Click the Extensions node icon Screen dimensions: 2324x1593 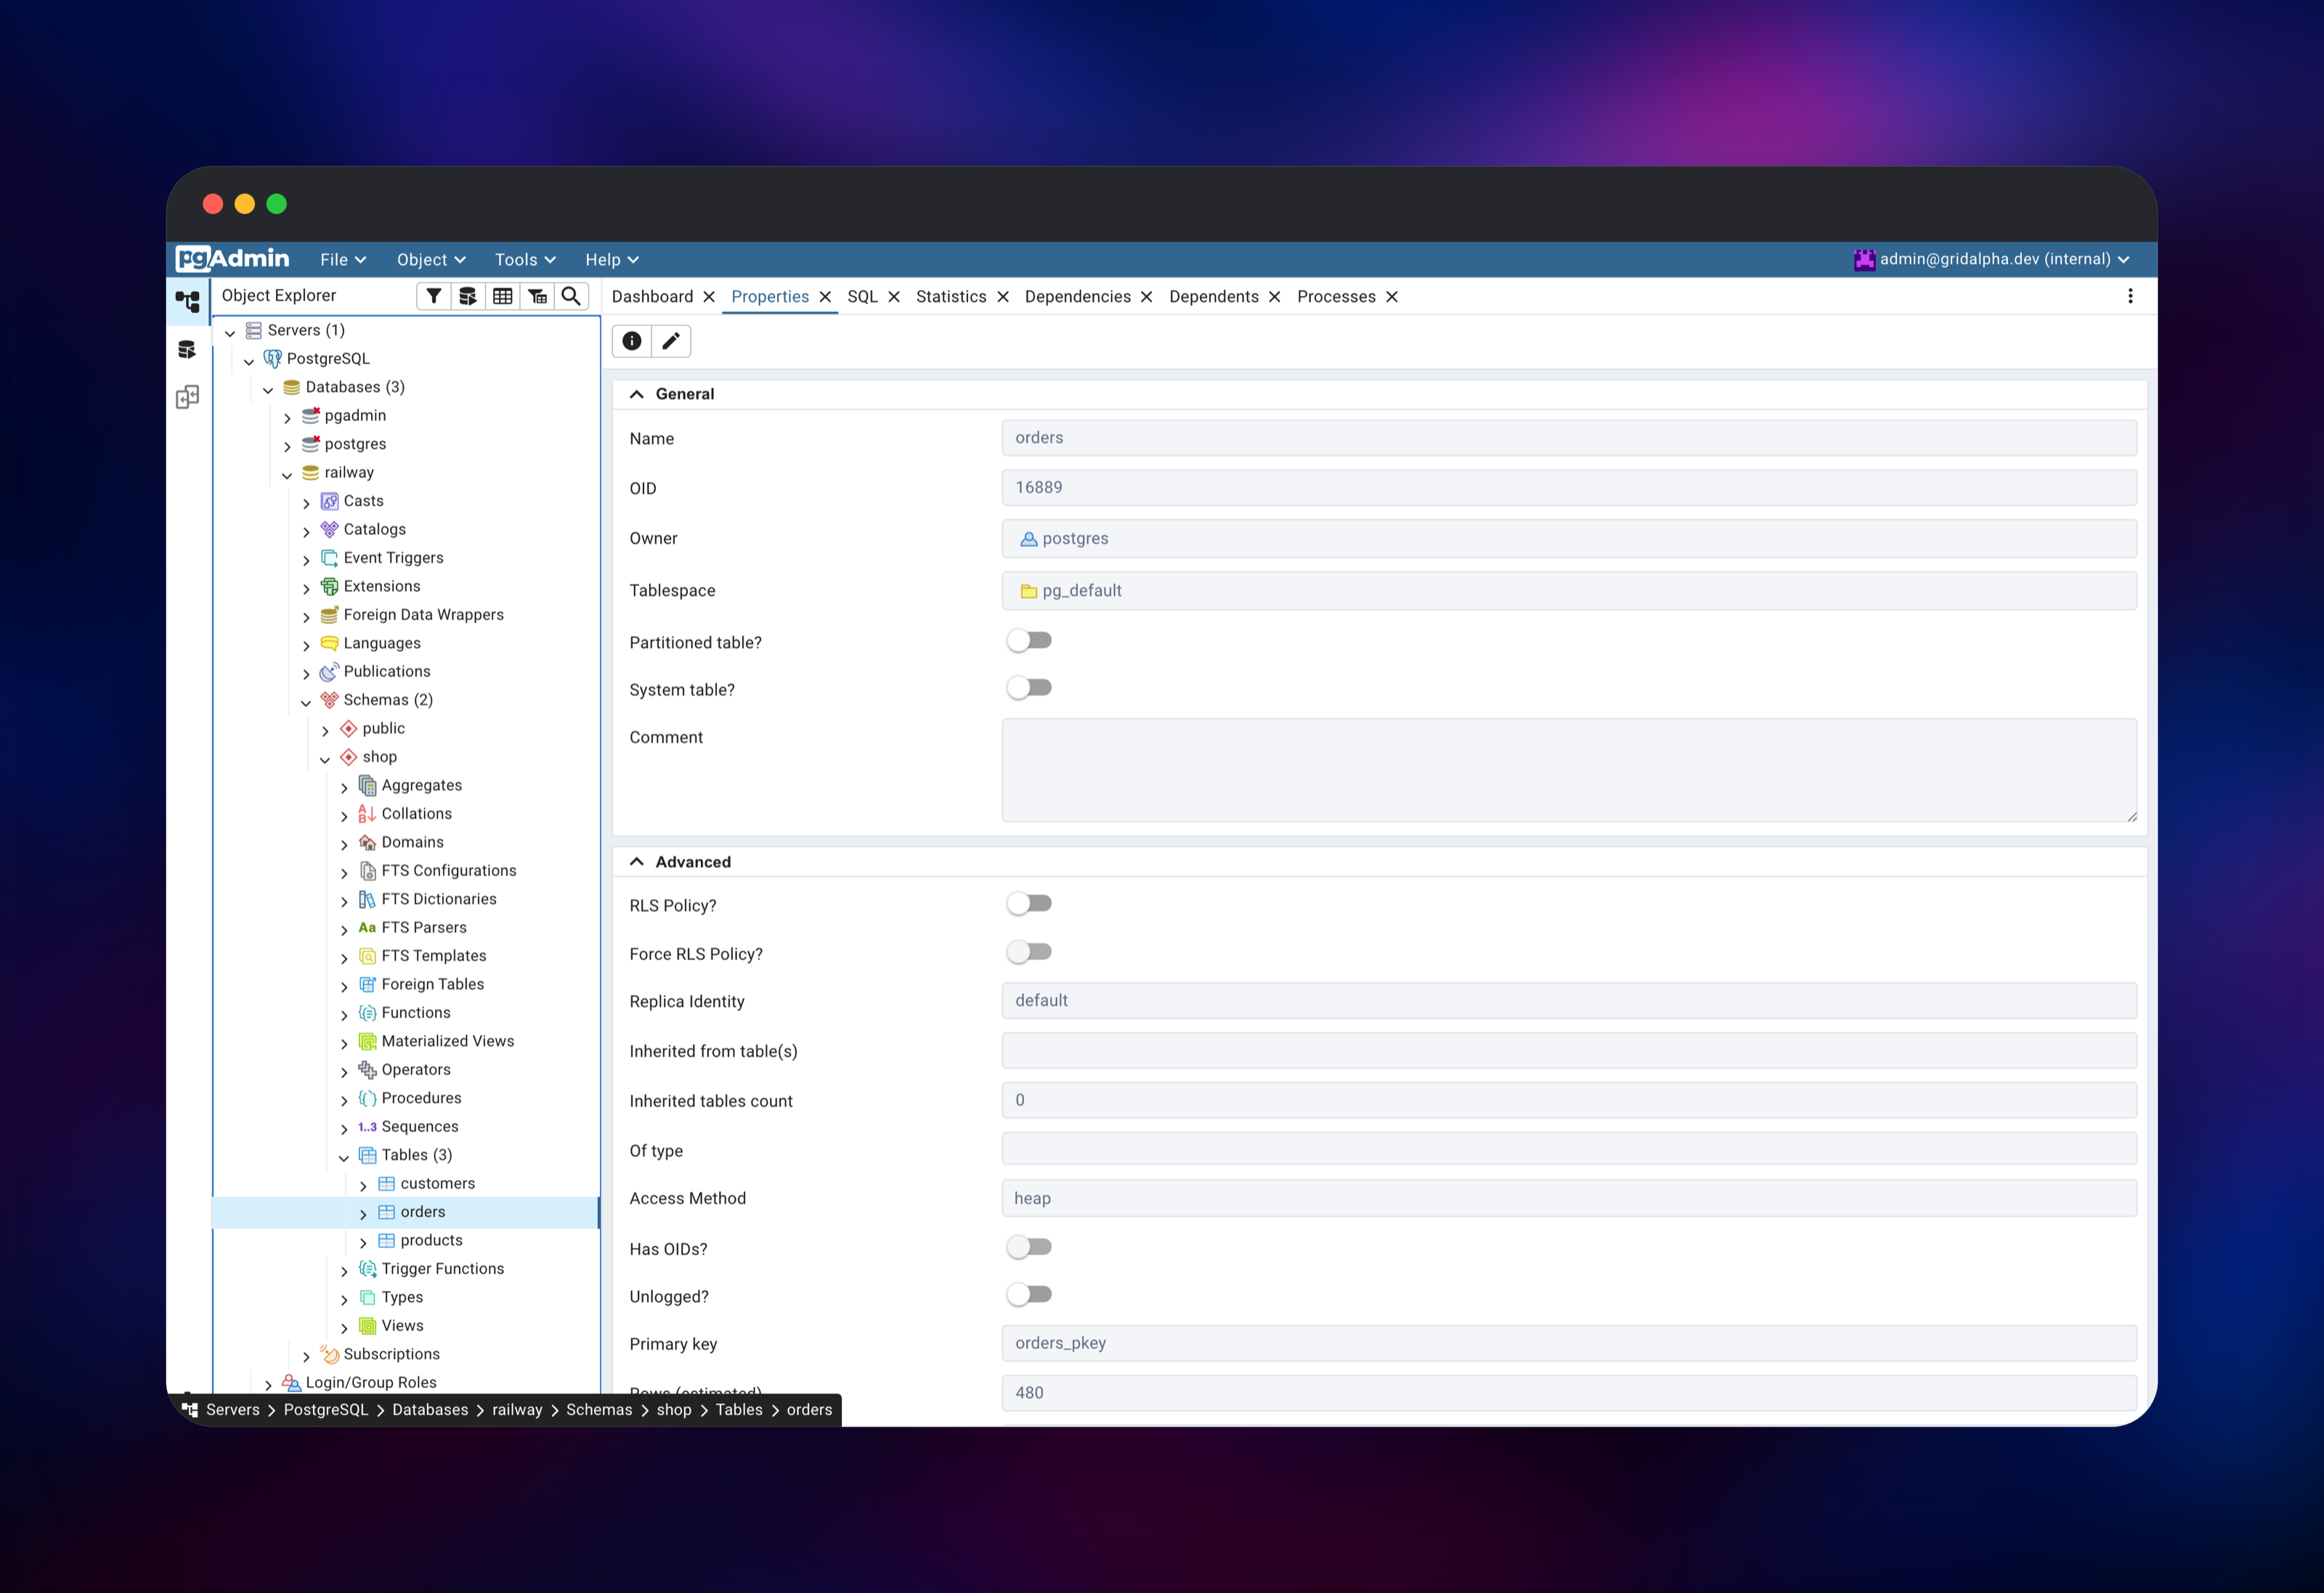point(329,586)
